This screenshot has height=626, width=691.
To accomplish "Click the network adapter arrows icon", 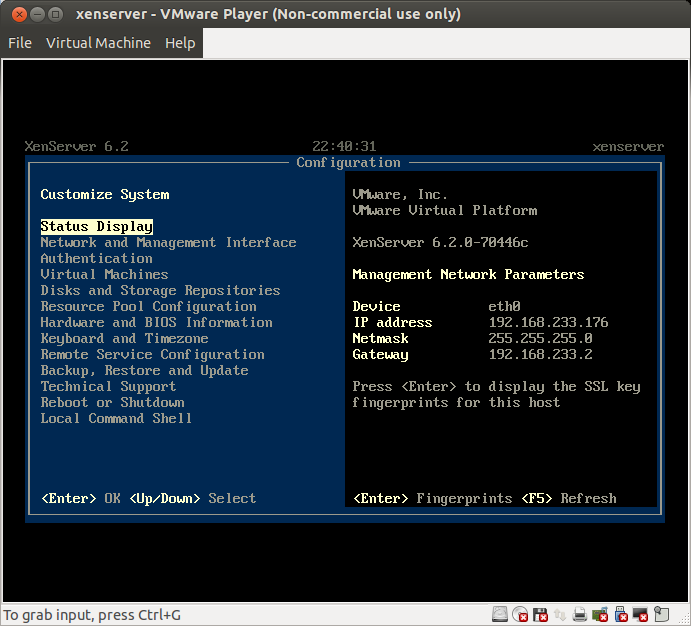I will [560, 614].
